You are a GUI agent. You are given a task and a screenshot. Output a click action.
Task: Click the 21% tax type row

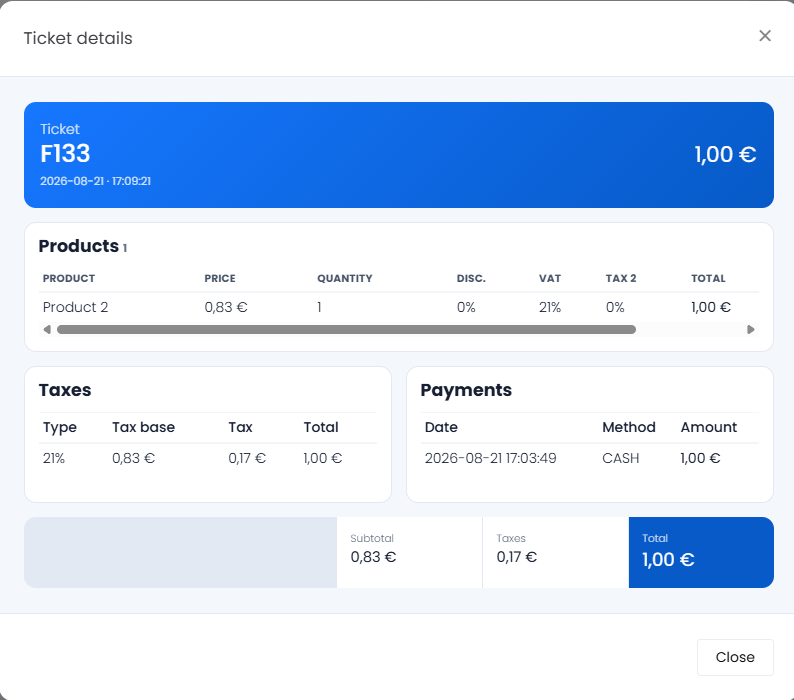tap(208, 458)
